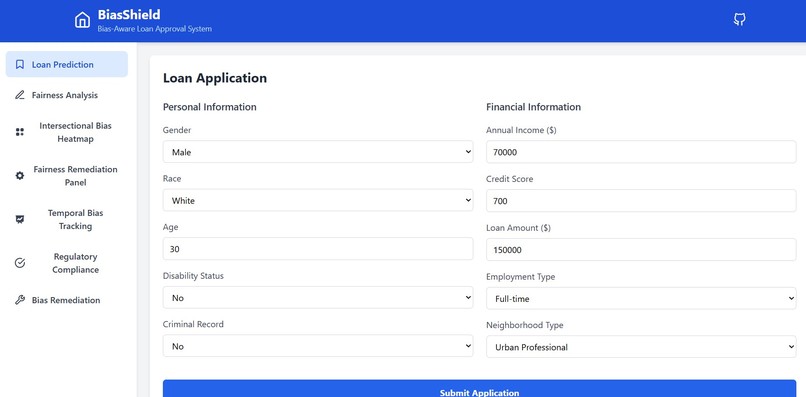The height and width of the screenshot is (397, 806).
Task: Submit the loan application
Action: point(479,389)
